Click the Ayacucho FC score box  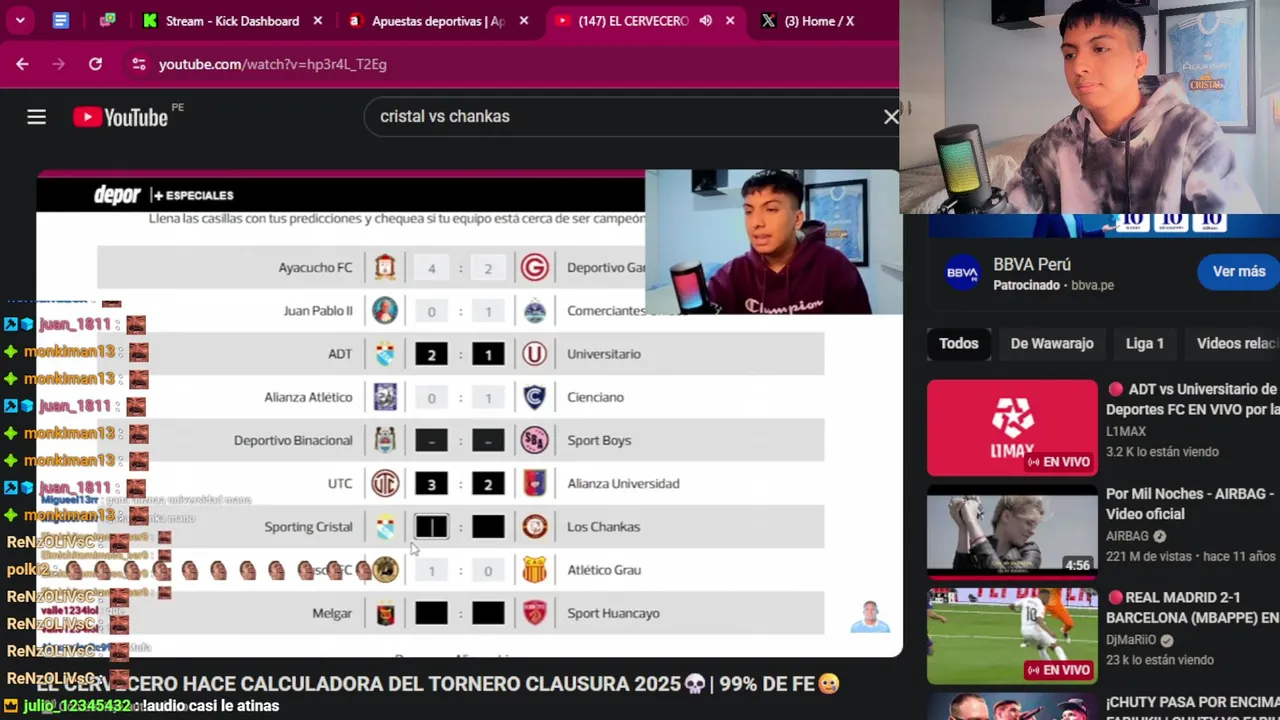[x=431, y=268]
